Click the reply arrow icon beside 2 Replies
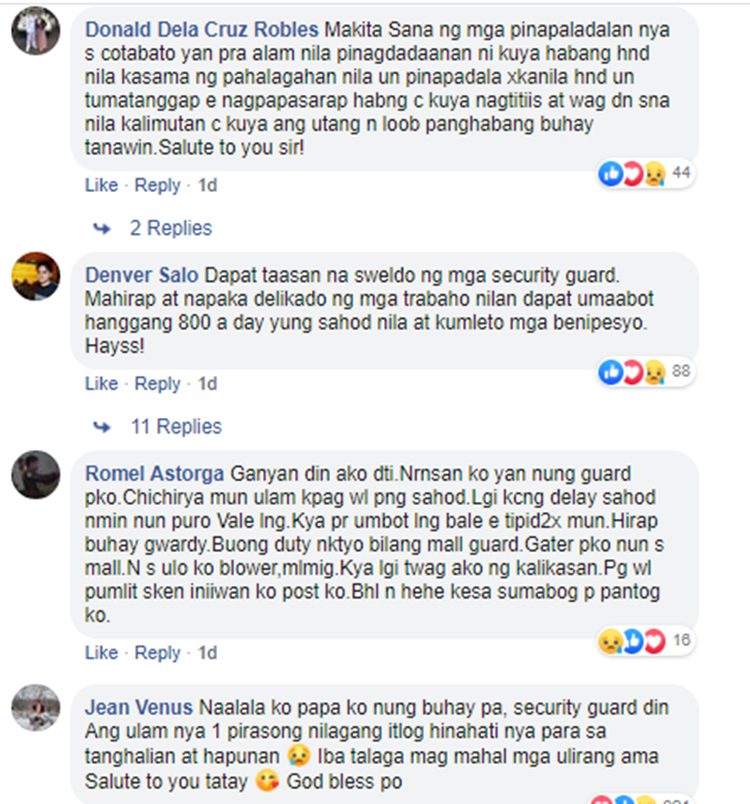Image resolution: width=750 pixels, height=804 pixels. coord(102,228)
